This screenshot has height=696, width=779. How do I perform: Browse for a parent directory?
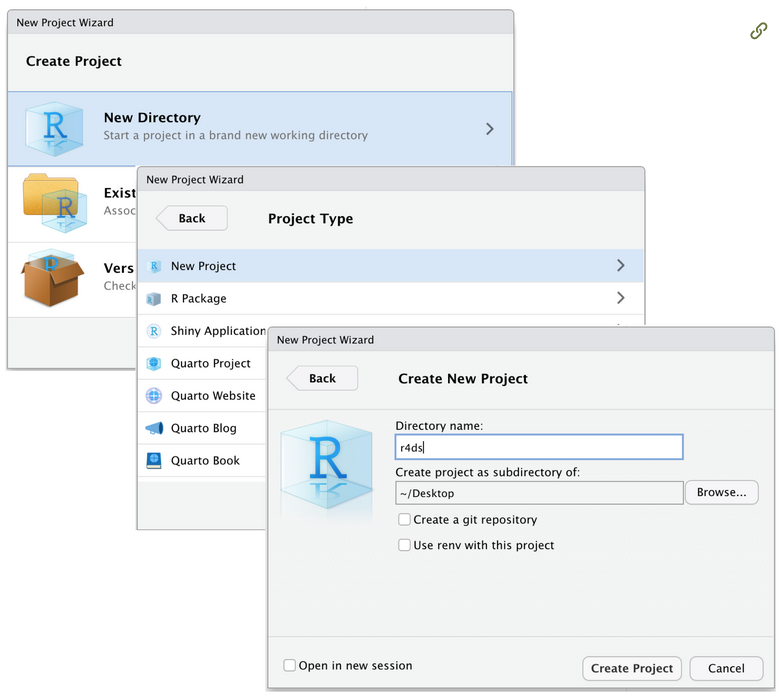721,493
